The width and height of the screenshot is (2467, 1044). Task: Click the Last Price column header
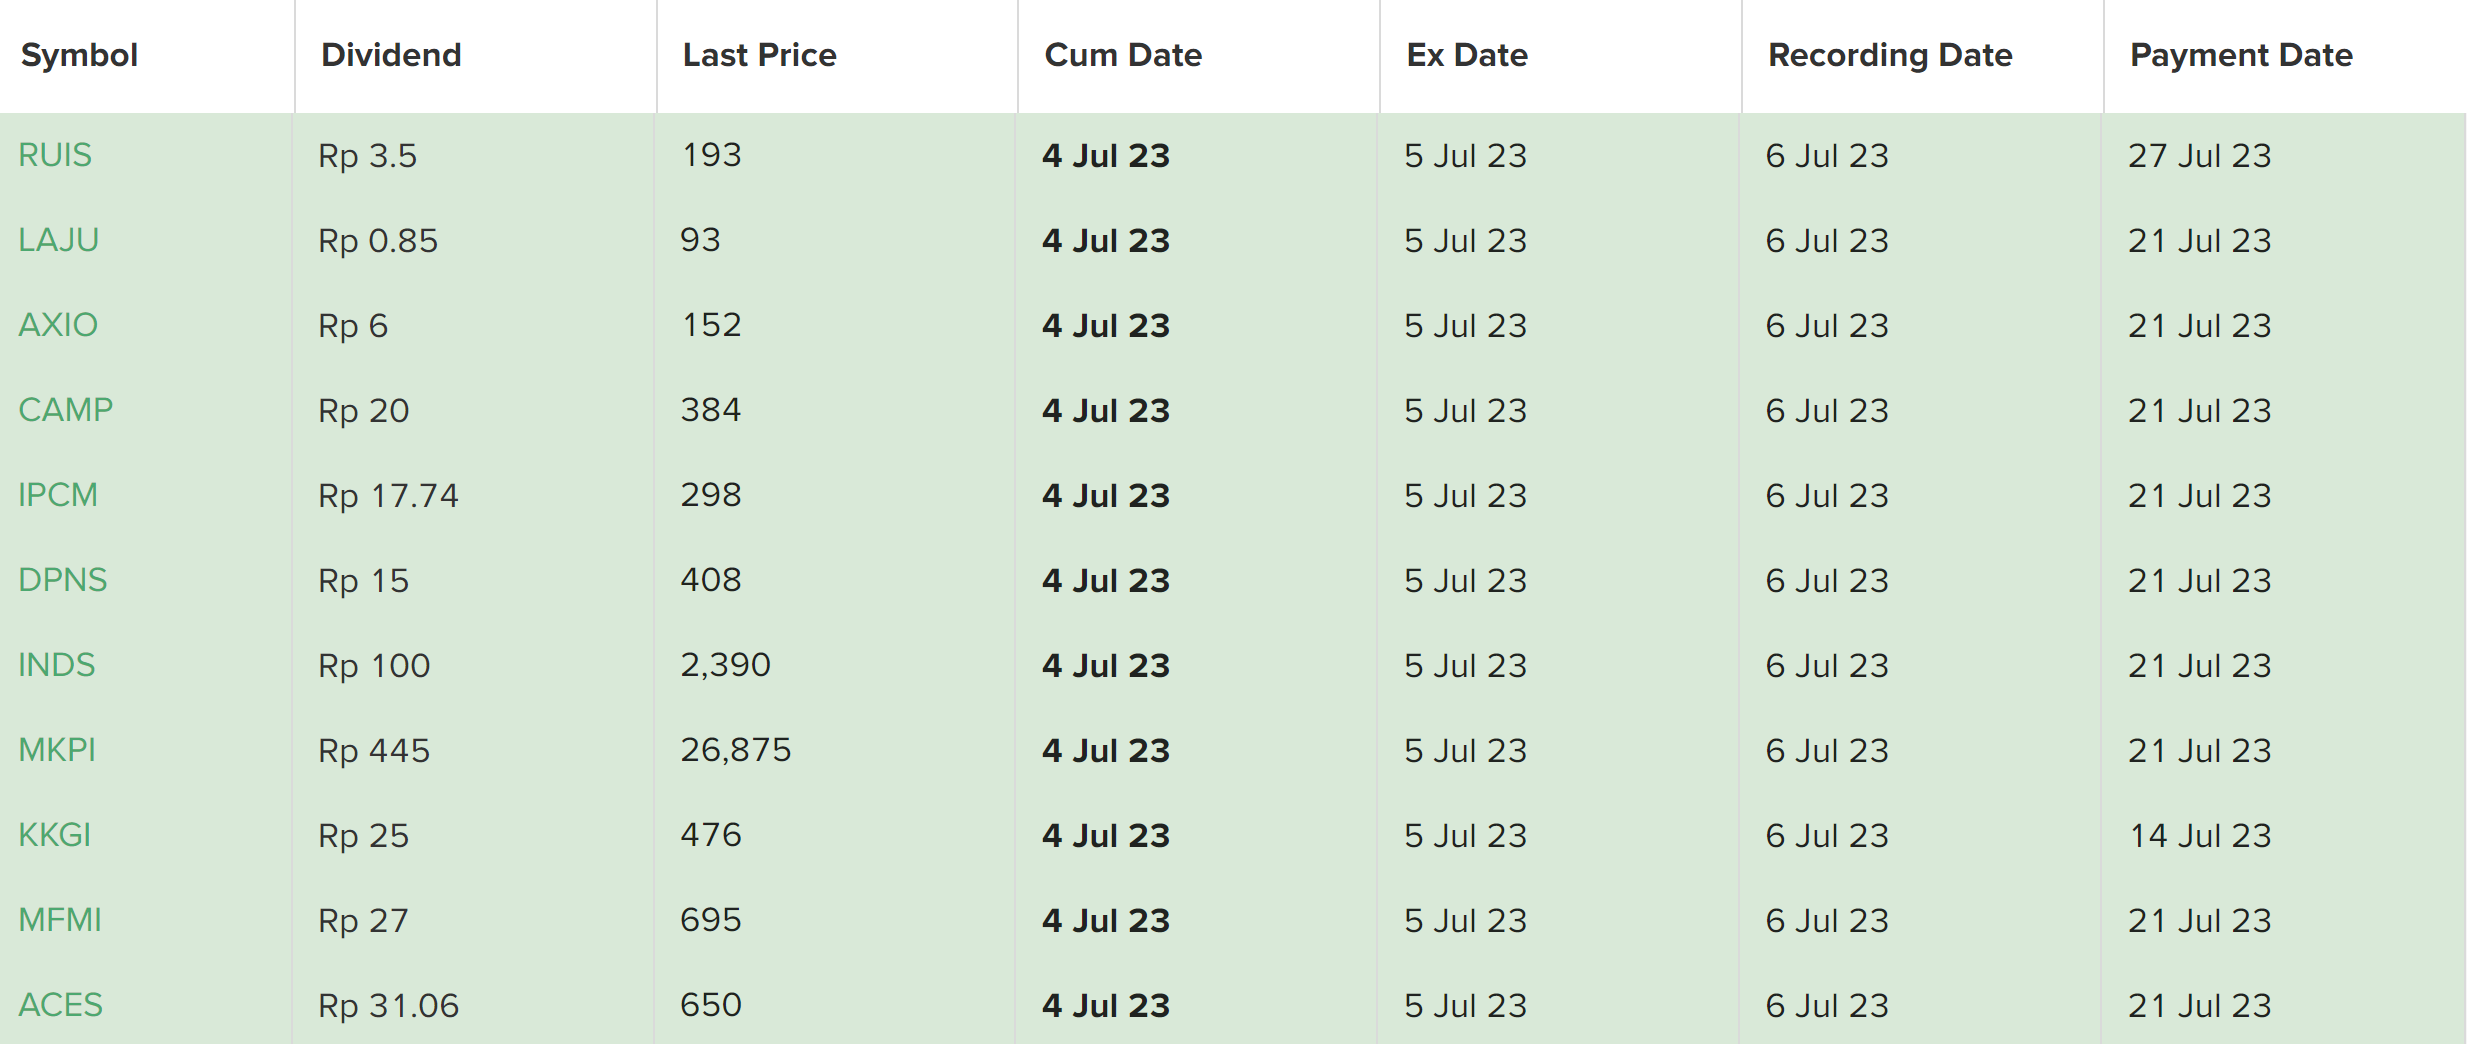coord(759,55)
